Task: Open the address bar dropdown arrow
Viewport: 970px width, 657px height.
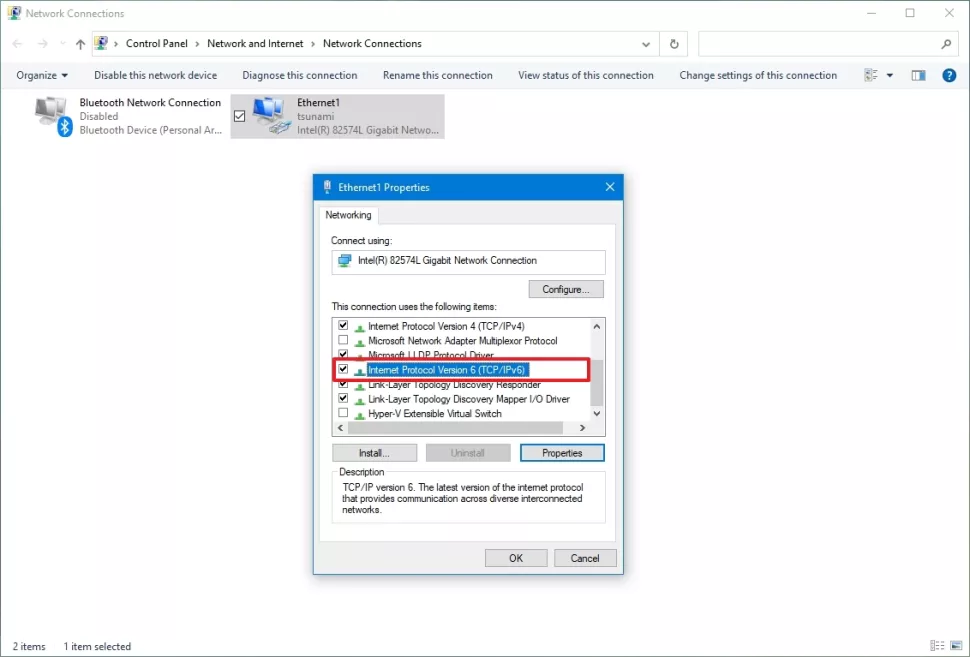Action: point(646,43)
